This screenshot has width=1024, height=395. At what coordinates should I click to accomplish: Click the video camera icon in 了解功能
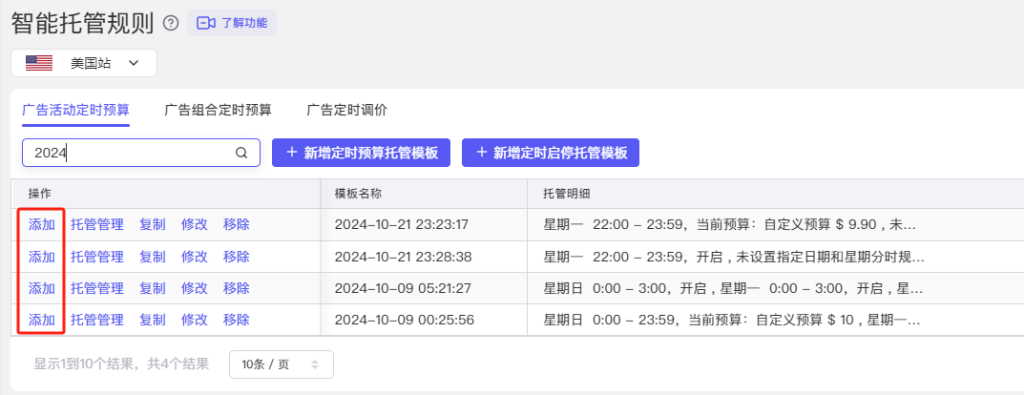[x=206, y=24]
